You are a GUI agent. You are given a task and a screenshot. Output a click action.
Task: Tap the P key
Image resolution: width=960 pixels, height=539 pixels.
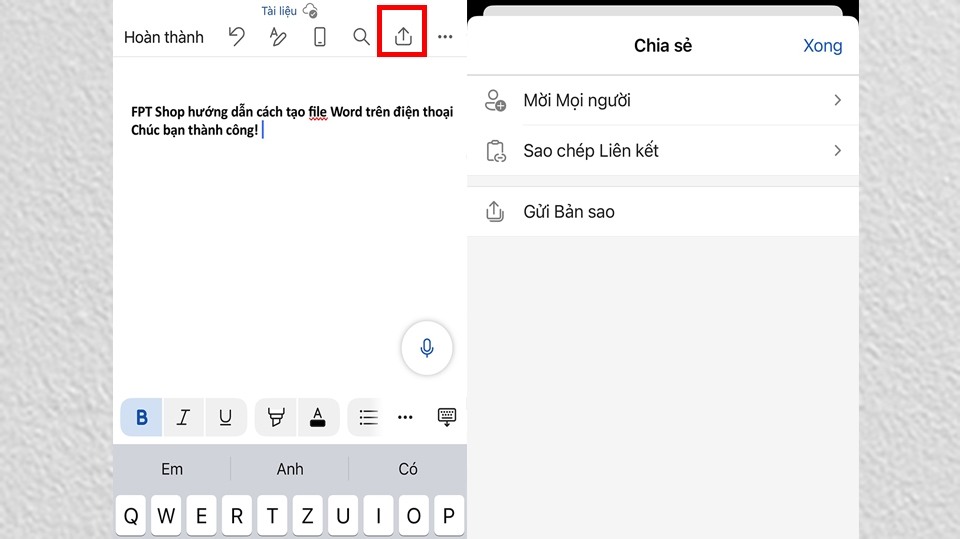tap(449, 516)
